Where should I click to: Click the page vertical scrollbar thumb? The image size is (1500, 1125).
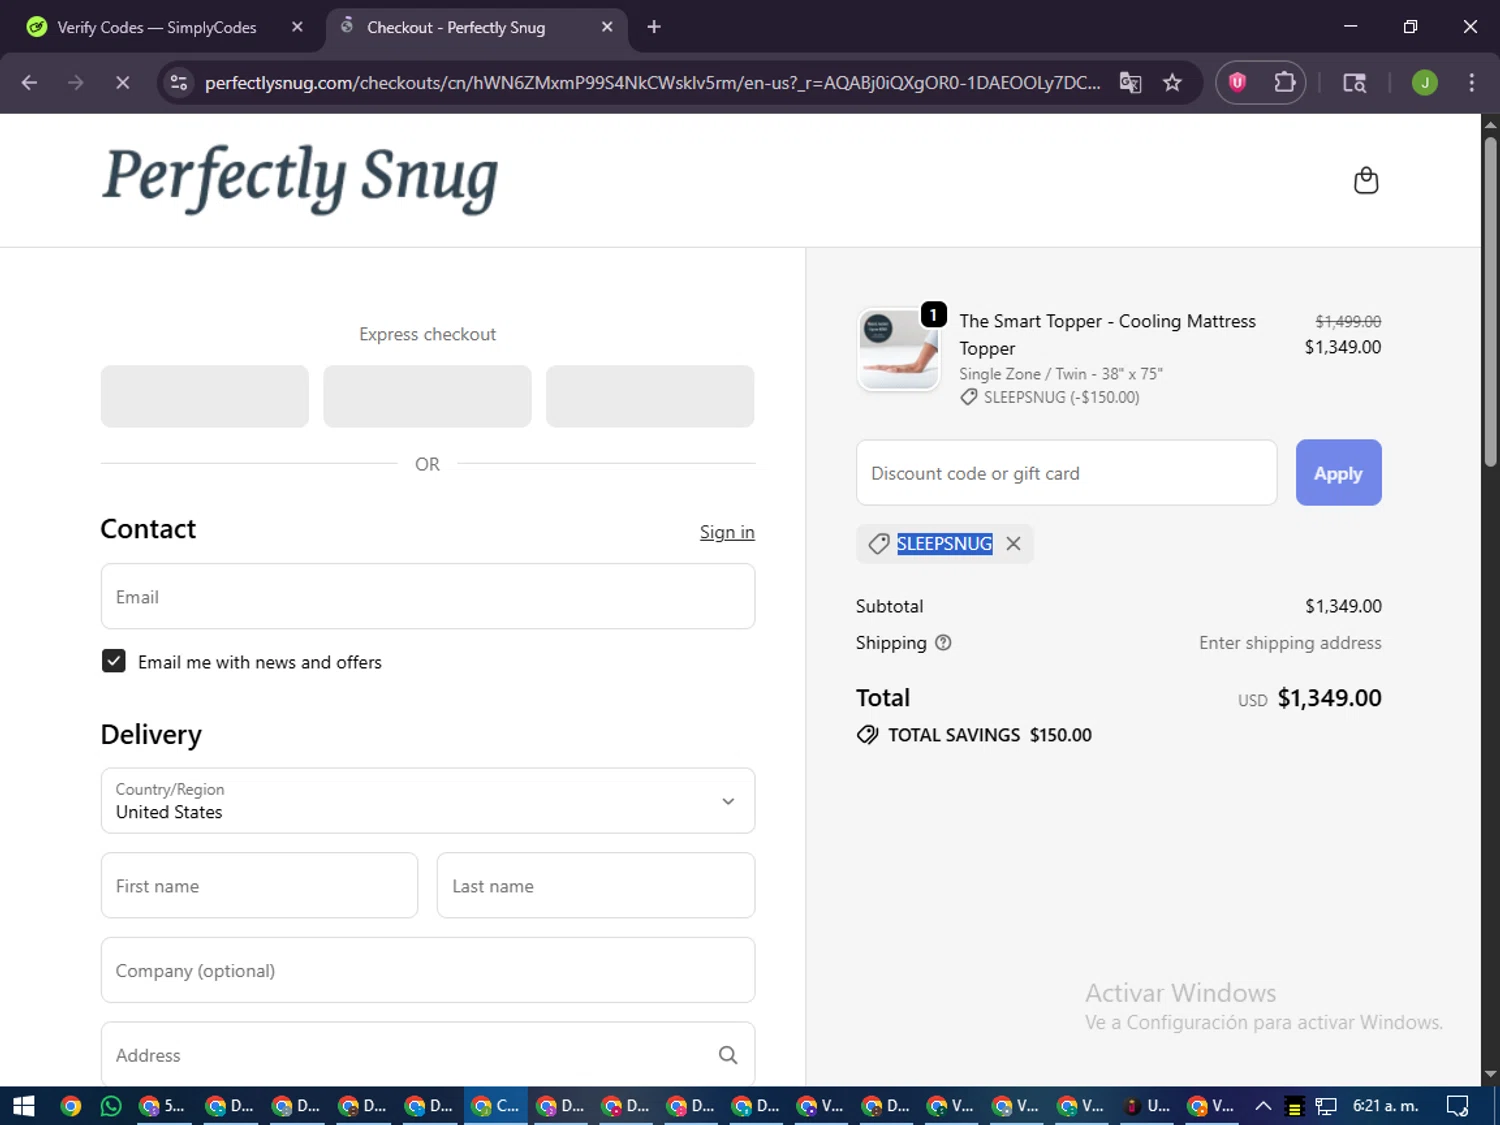pos(1490,300)
